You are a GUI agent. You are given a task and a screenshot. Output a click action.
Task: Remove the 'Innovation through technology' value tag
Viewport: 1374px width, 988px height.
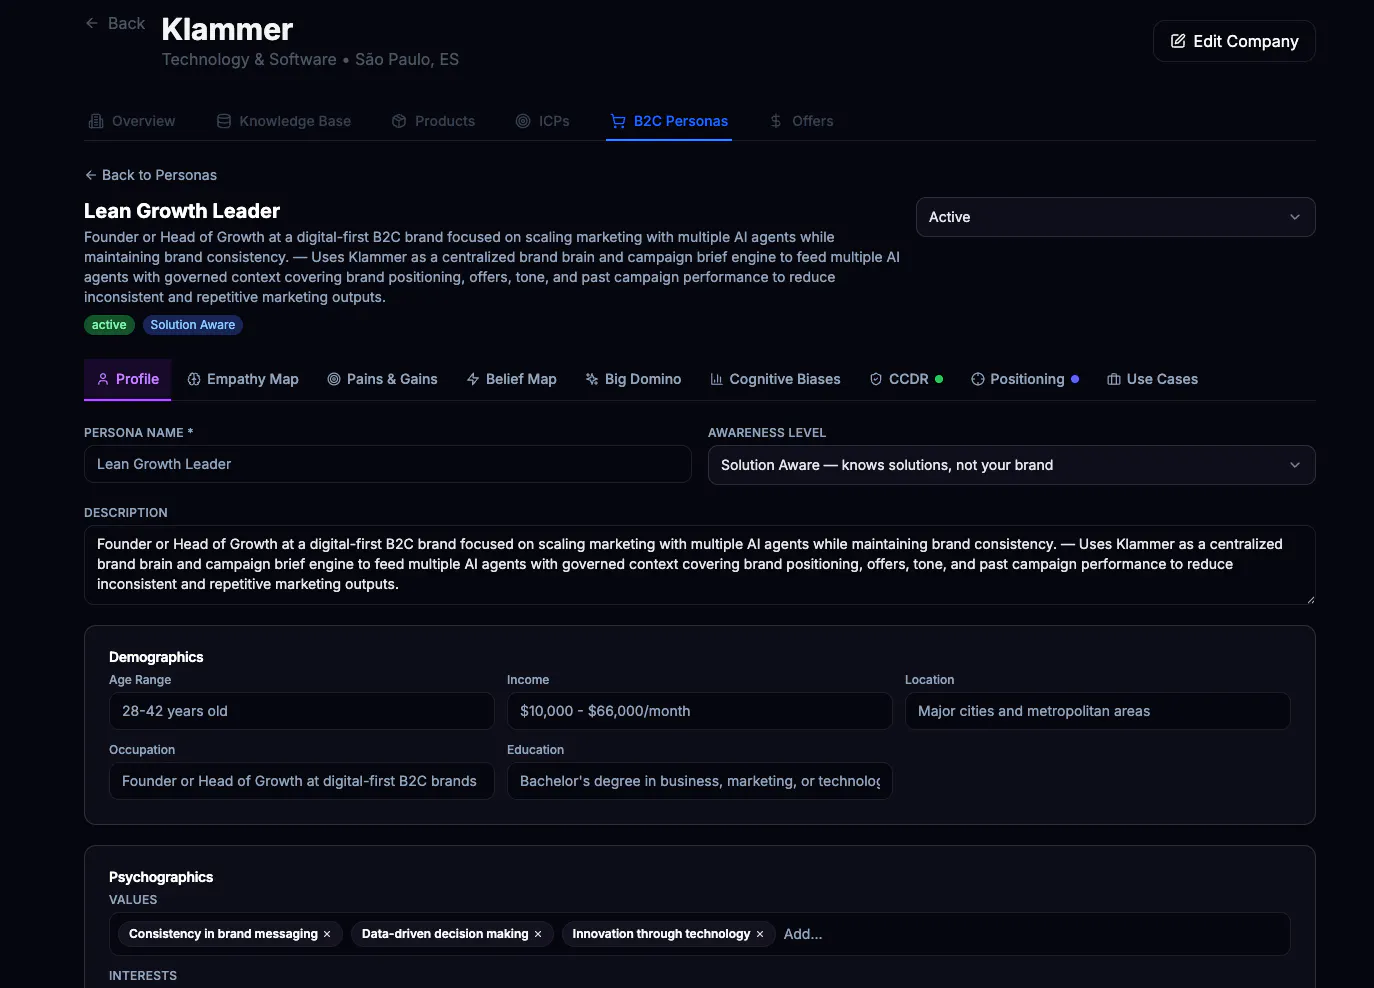point(760,934)
